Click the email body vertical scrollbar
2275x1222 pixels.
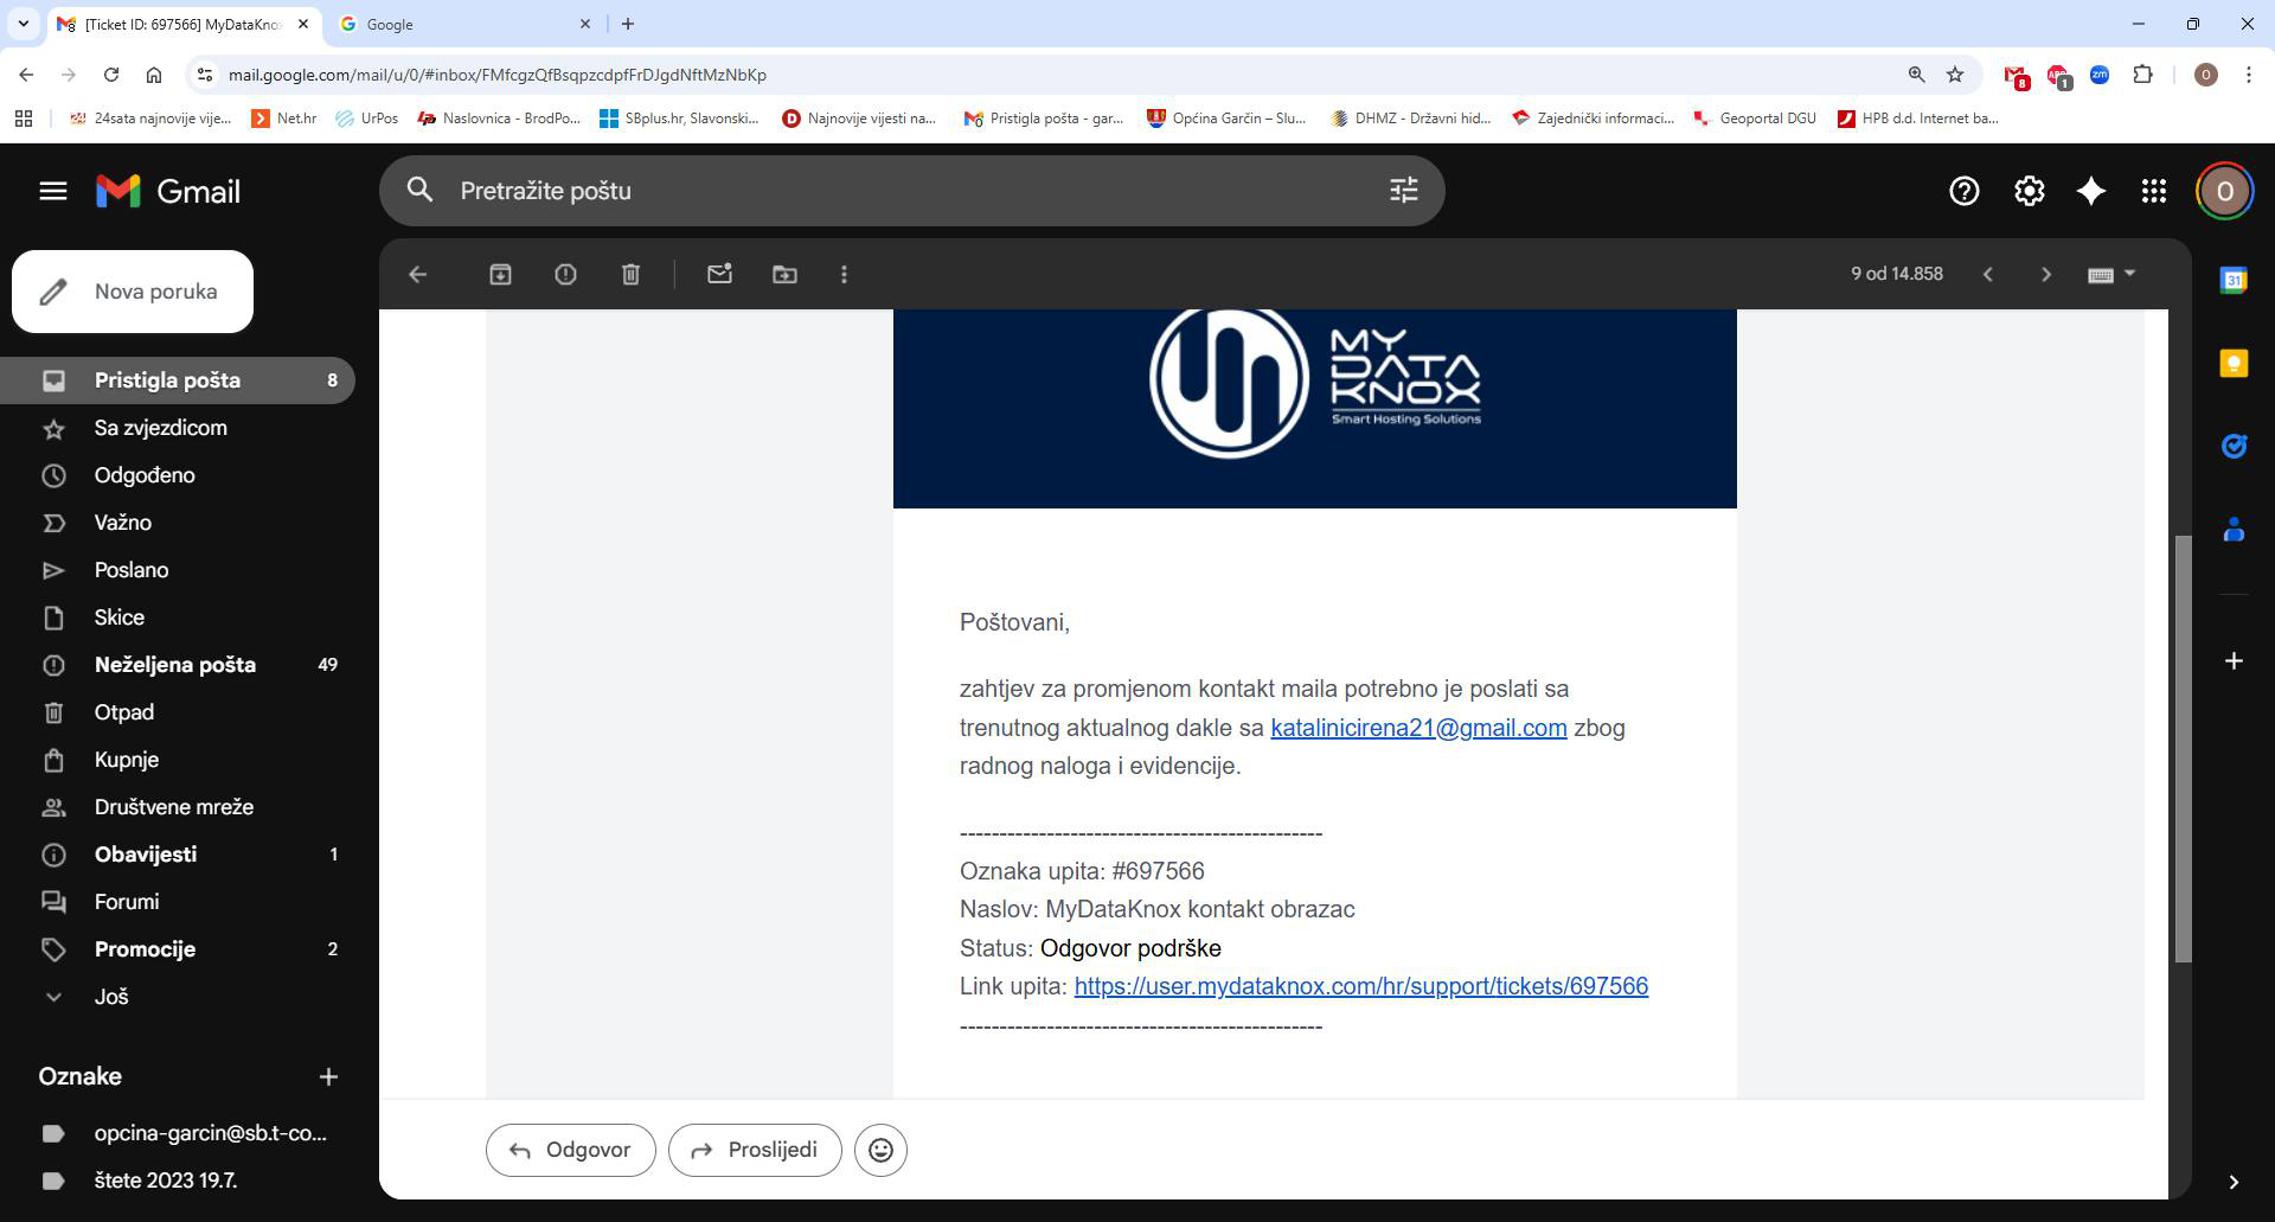coord(2183,750)
